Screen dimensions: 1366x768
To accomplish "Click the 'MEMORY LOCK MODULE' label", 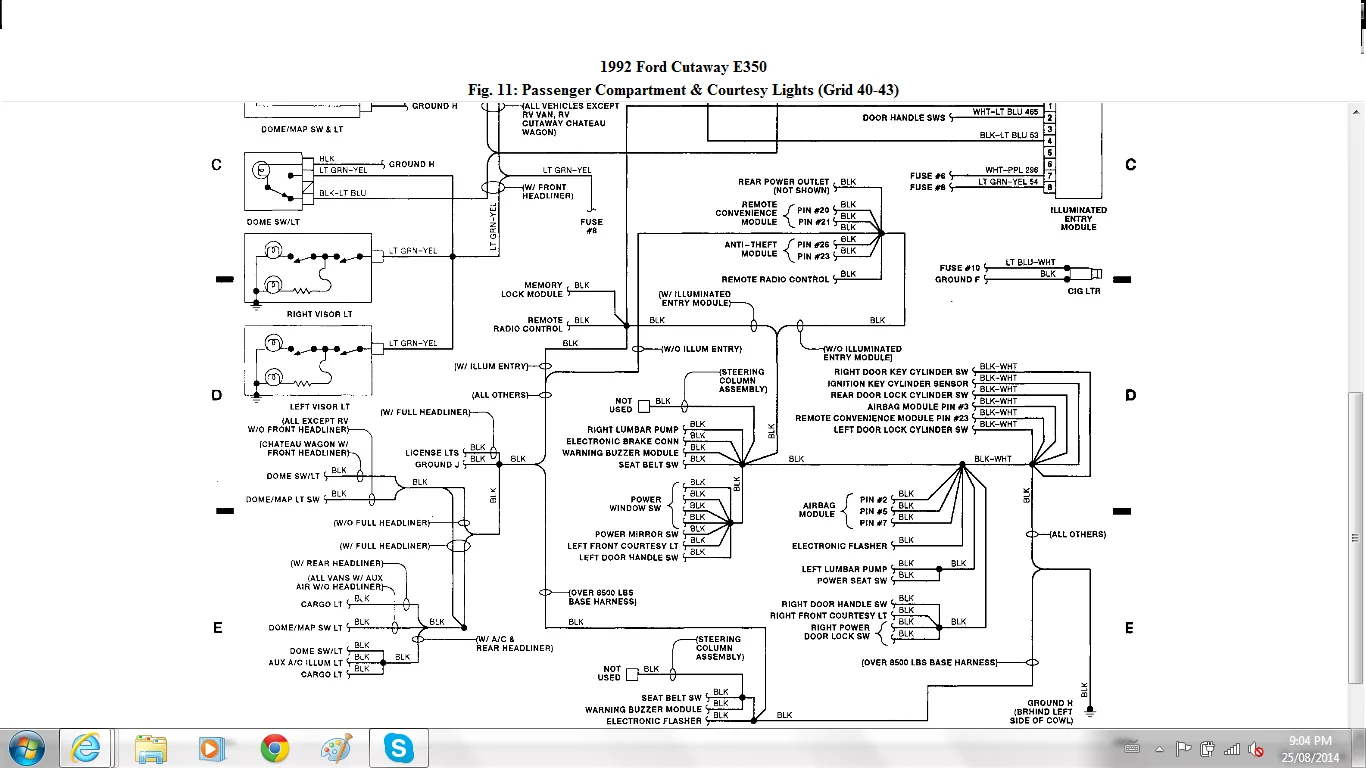I will tap(532, 290).
